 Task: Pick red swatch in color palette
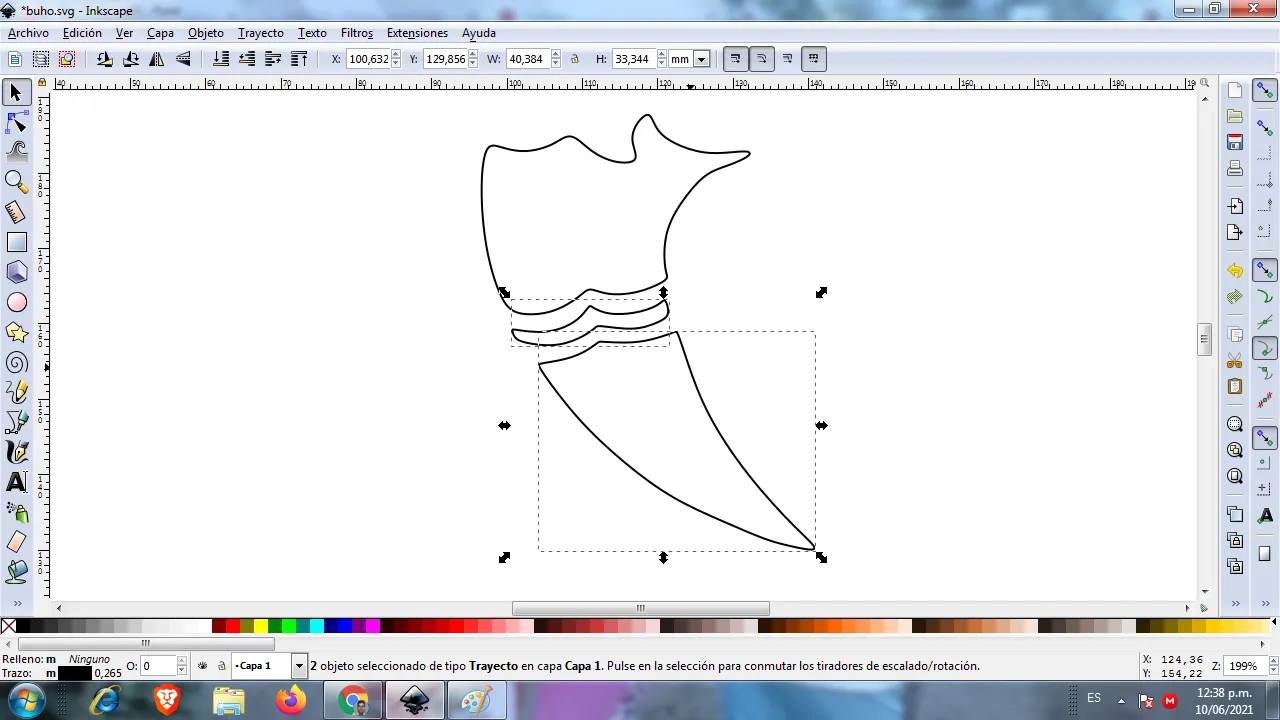(x=232, y=627)
